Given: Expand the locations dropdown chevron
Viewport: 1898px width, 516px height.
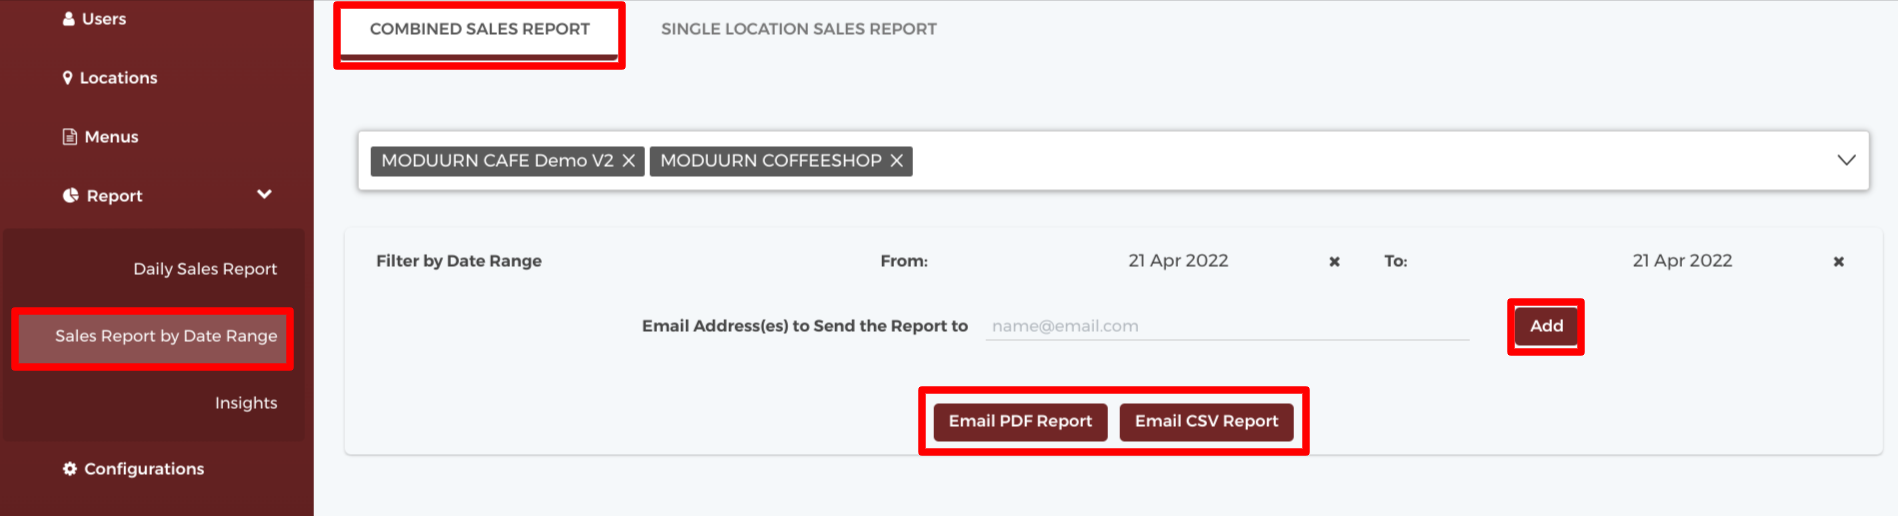Looking at the screenshot, I should click(x=1846, y=160).
